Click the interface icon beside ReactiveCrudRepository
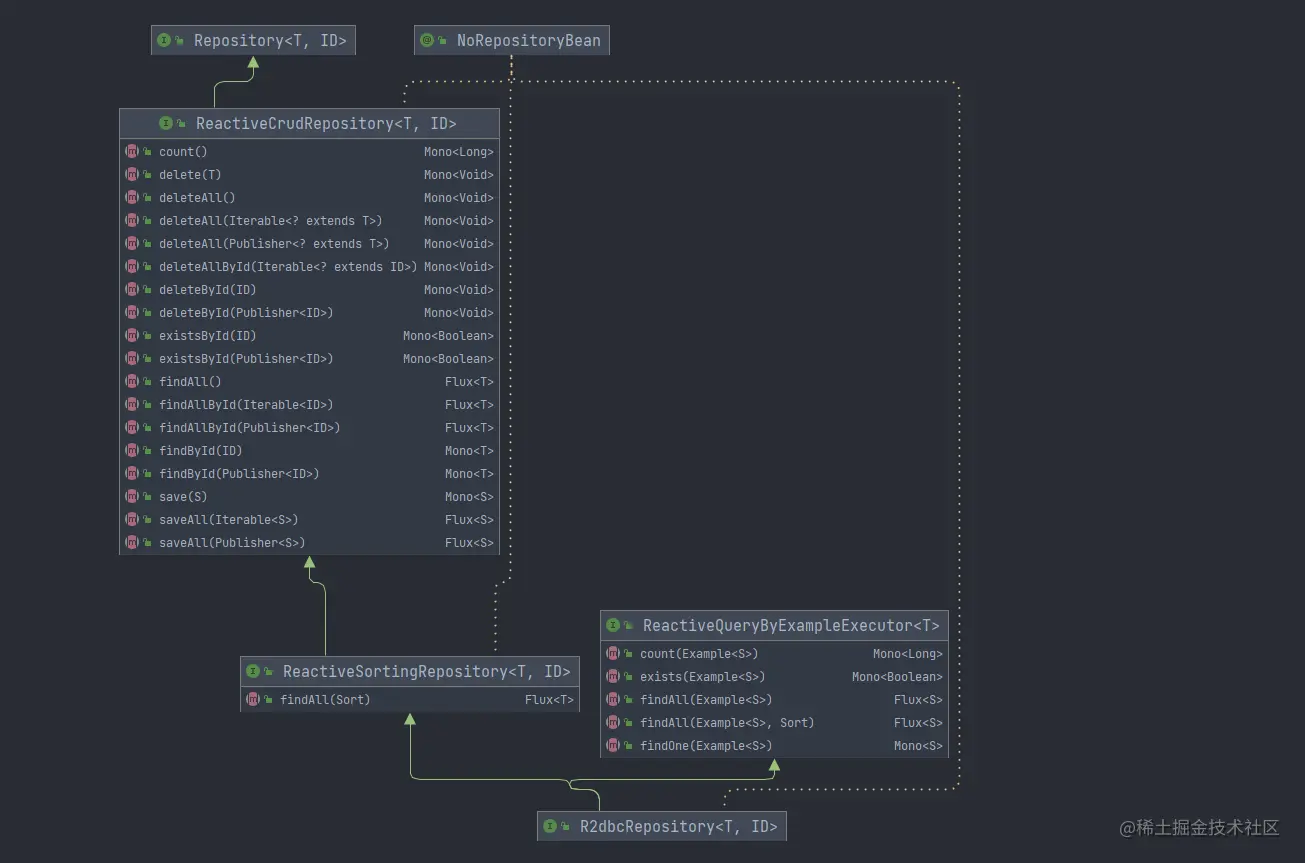This screenshot has height=863, width=1305. 166,124
